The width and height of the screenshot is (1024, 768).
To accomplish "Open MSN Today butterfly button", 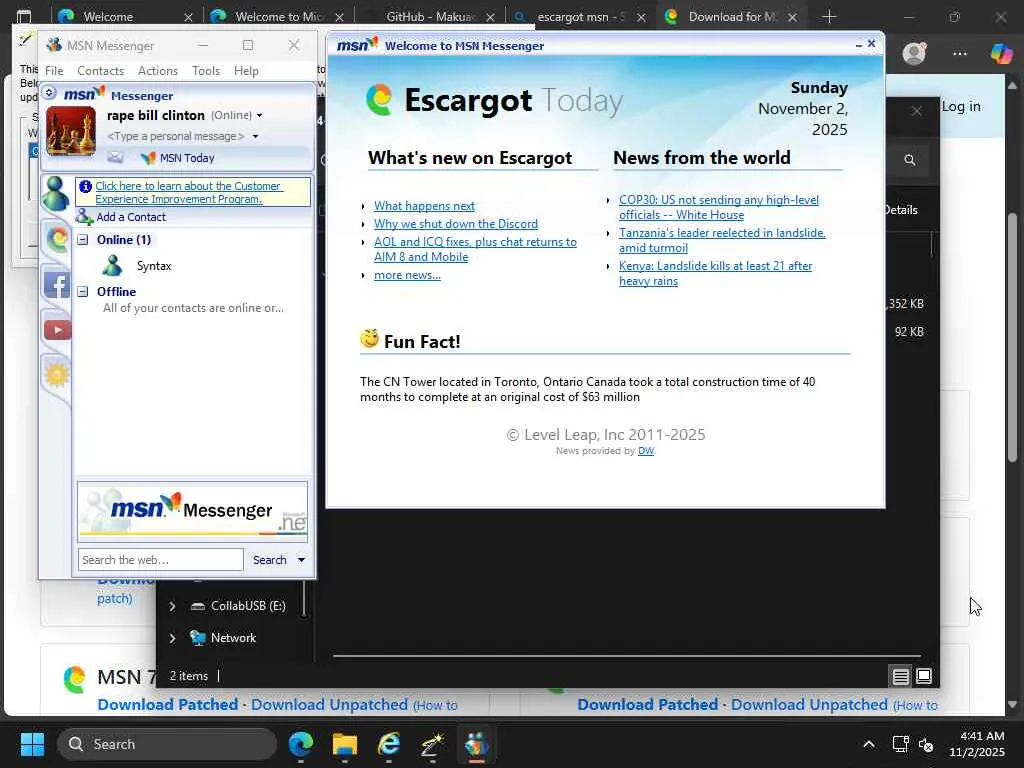I will coord(177,158).
